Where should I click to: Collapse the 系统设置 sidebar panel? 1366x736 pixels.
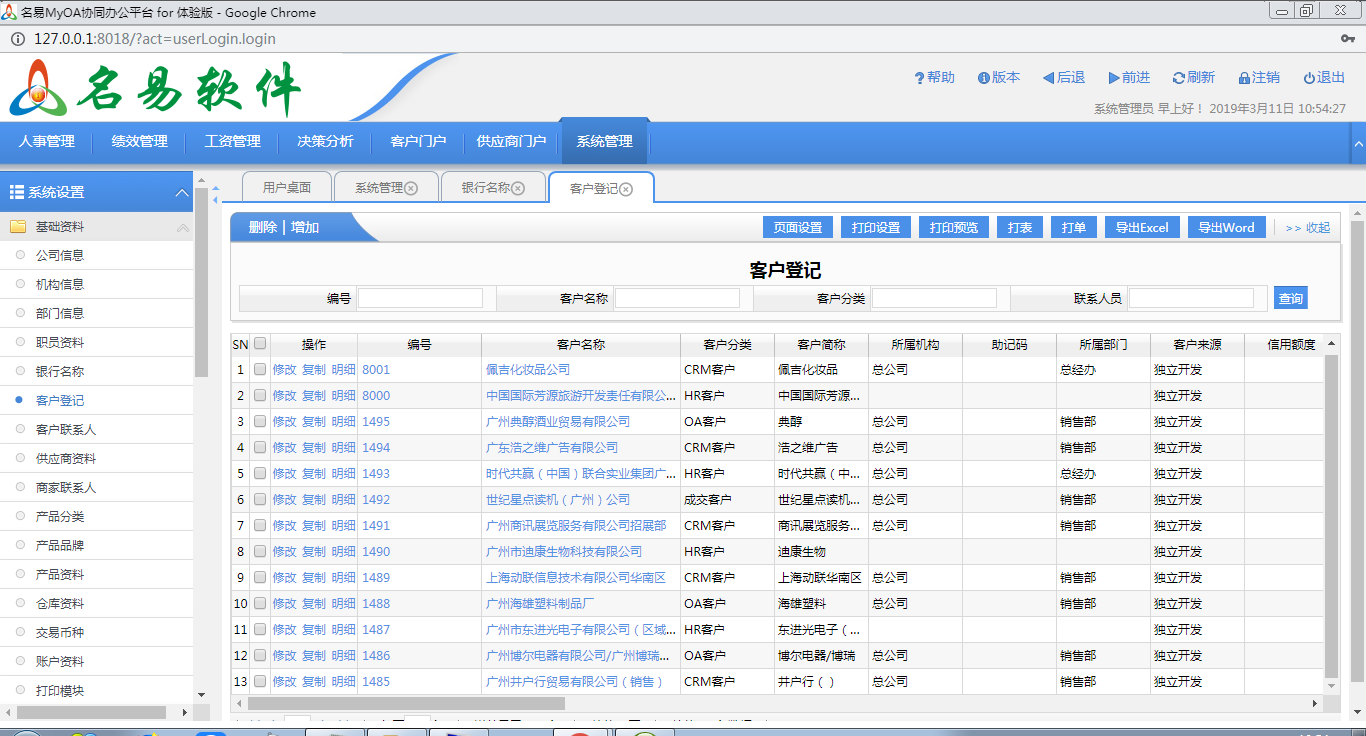point(181,192)
